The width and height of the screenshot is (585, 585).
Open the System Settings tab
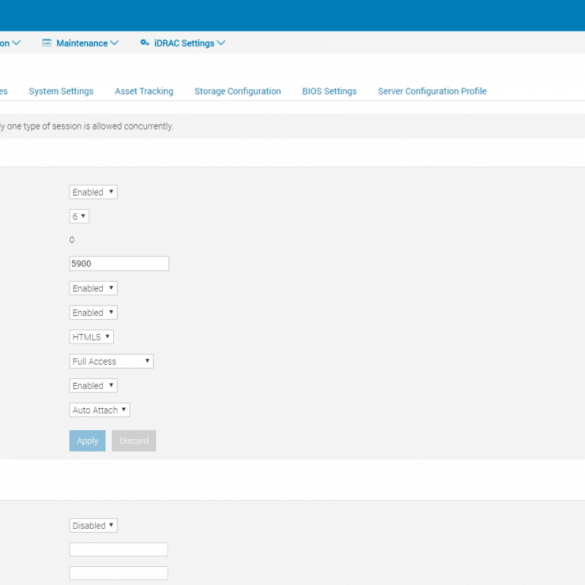click(61, 91)
